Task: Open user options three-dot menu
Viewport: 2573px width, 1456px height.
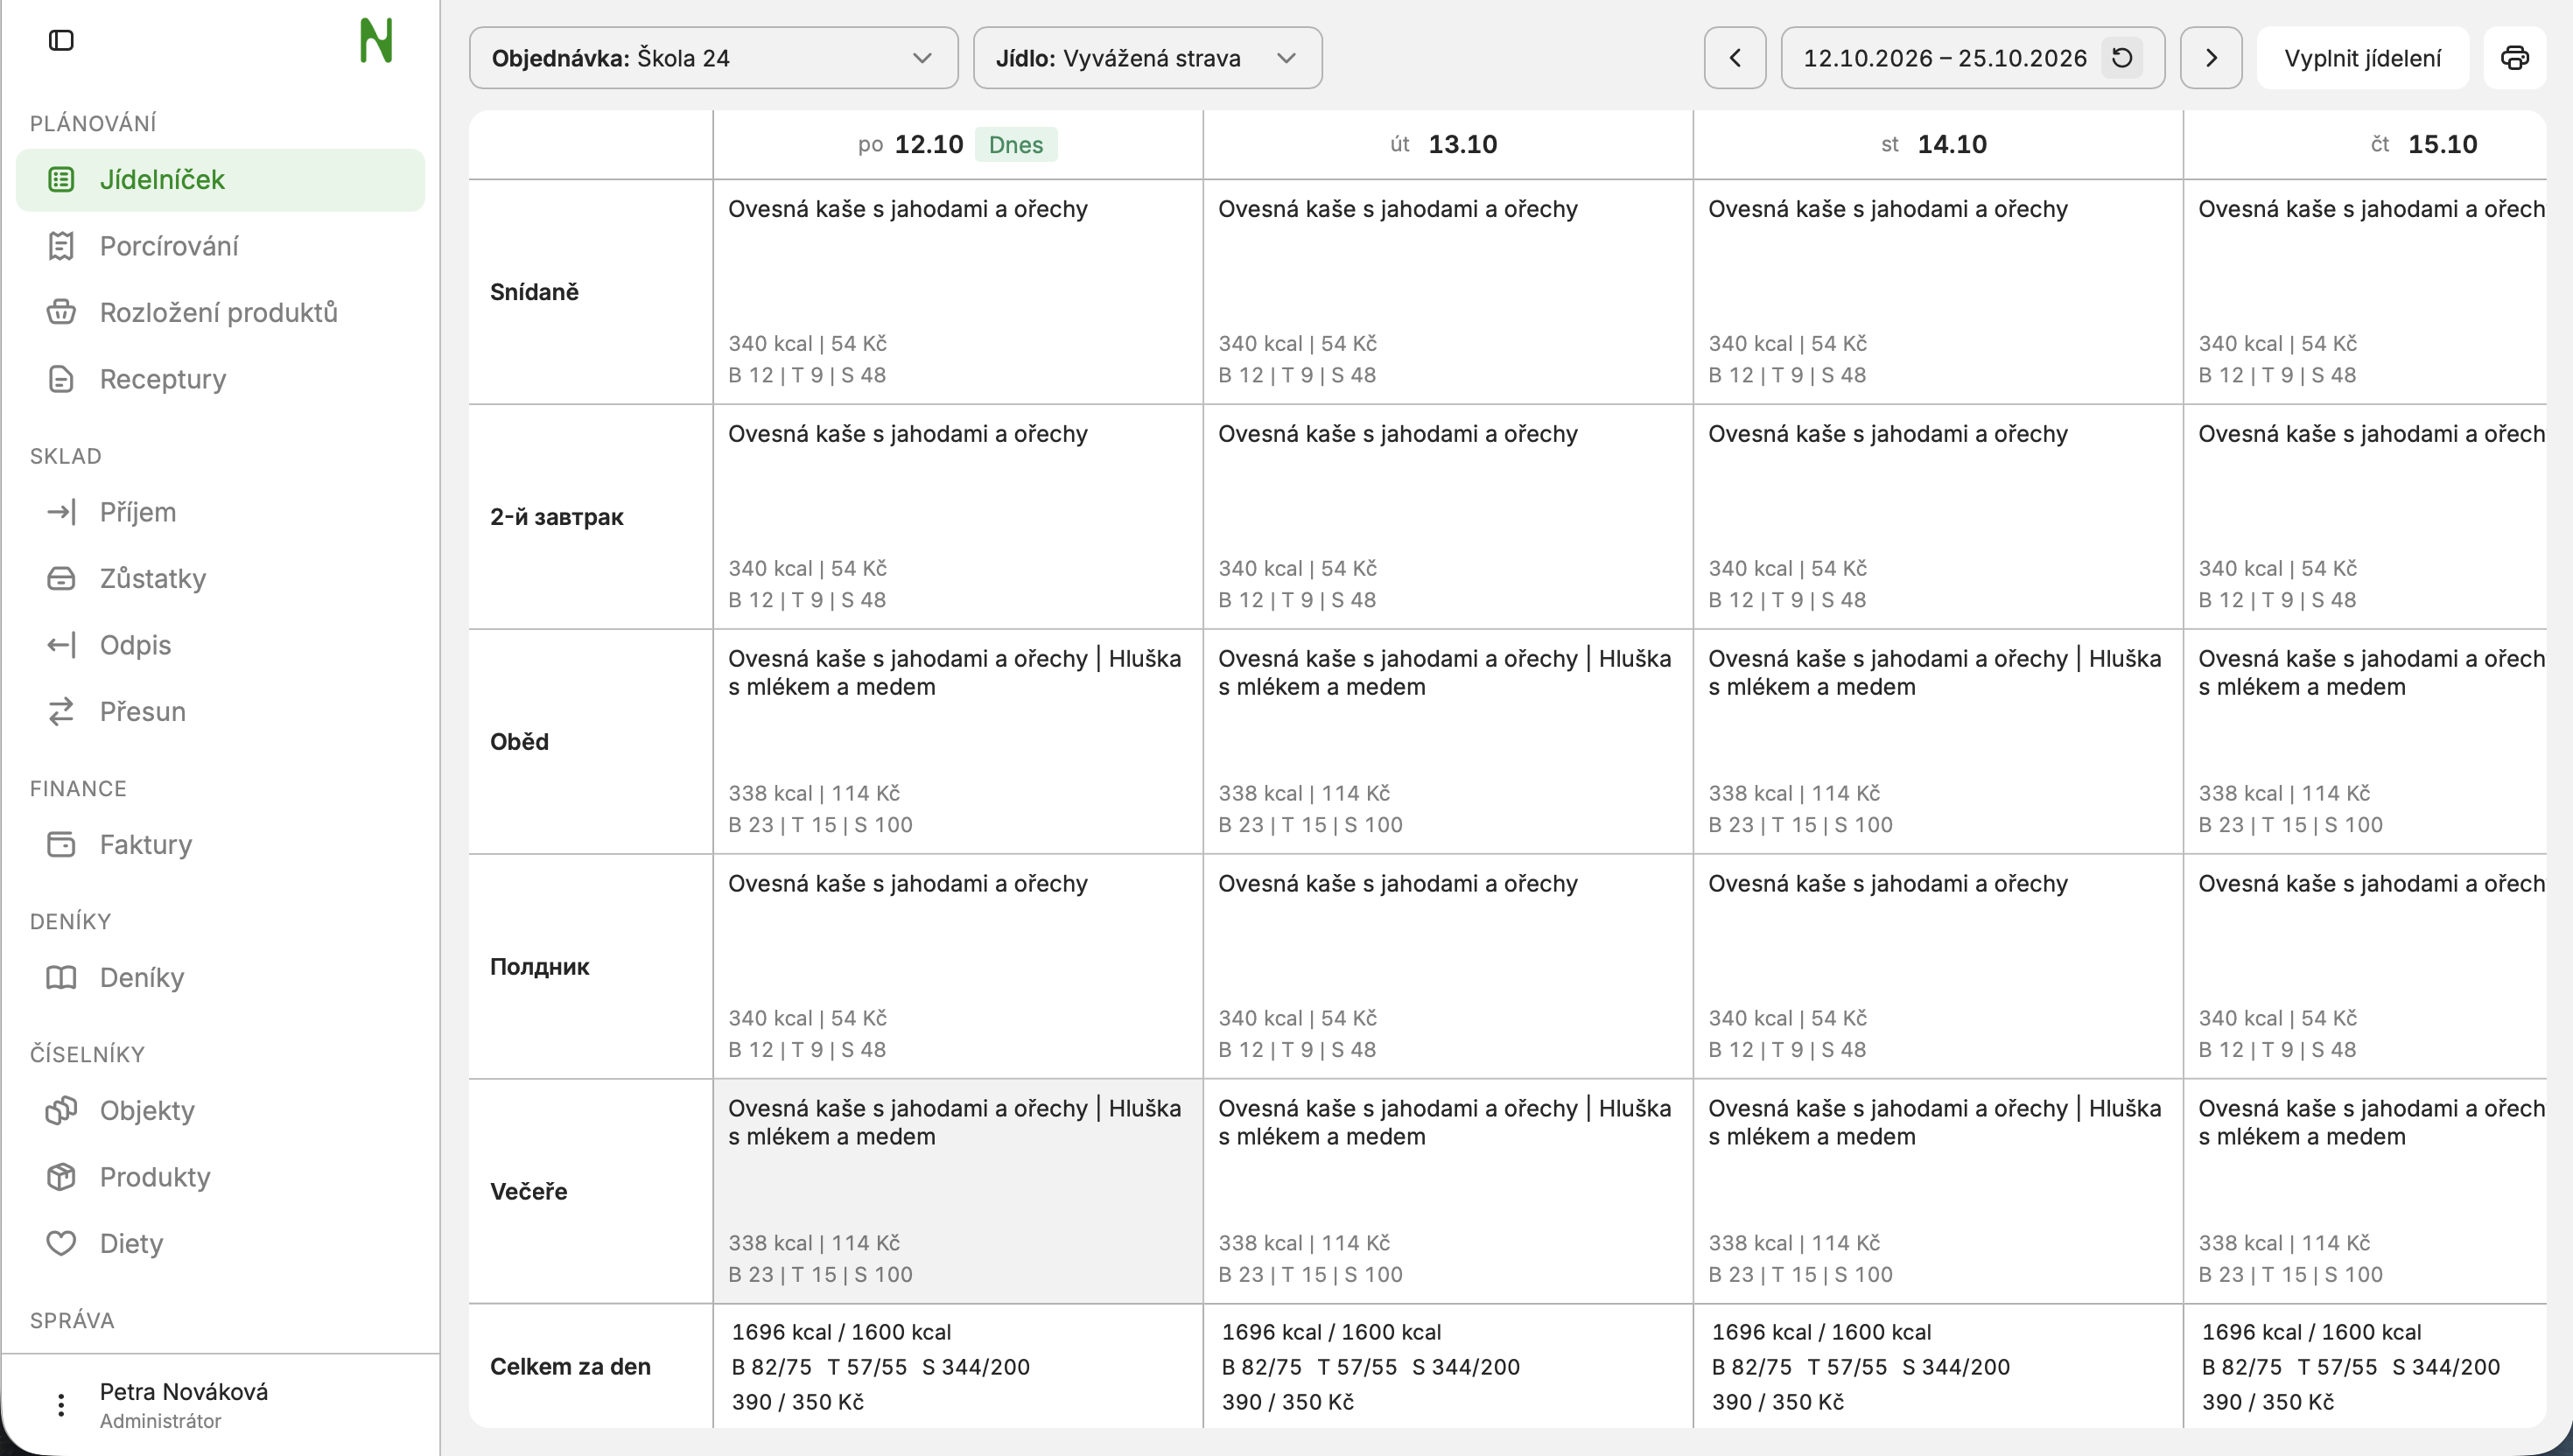Action: coord(61,1405)
